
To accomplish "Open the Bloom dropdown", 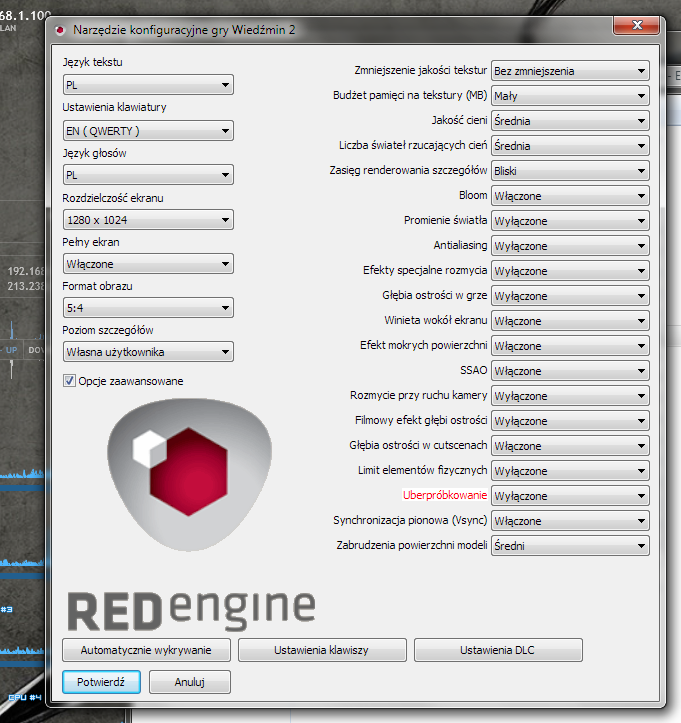I will pyautogui.click(x=570, y=196).
